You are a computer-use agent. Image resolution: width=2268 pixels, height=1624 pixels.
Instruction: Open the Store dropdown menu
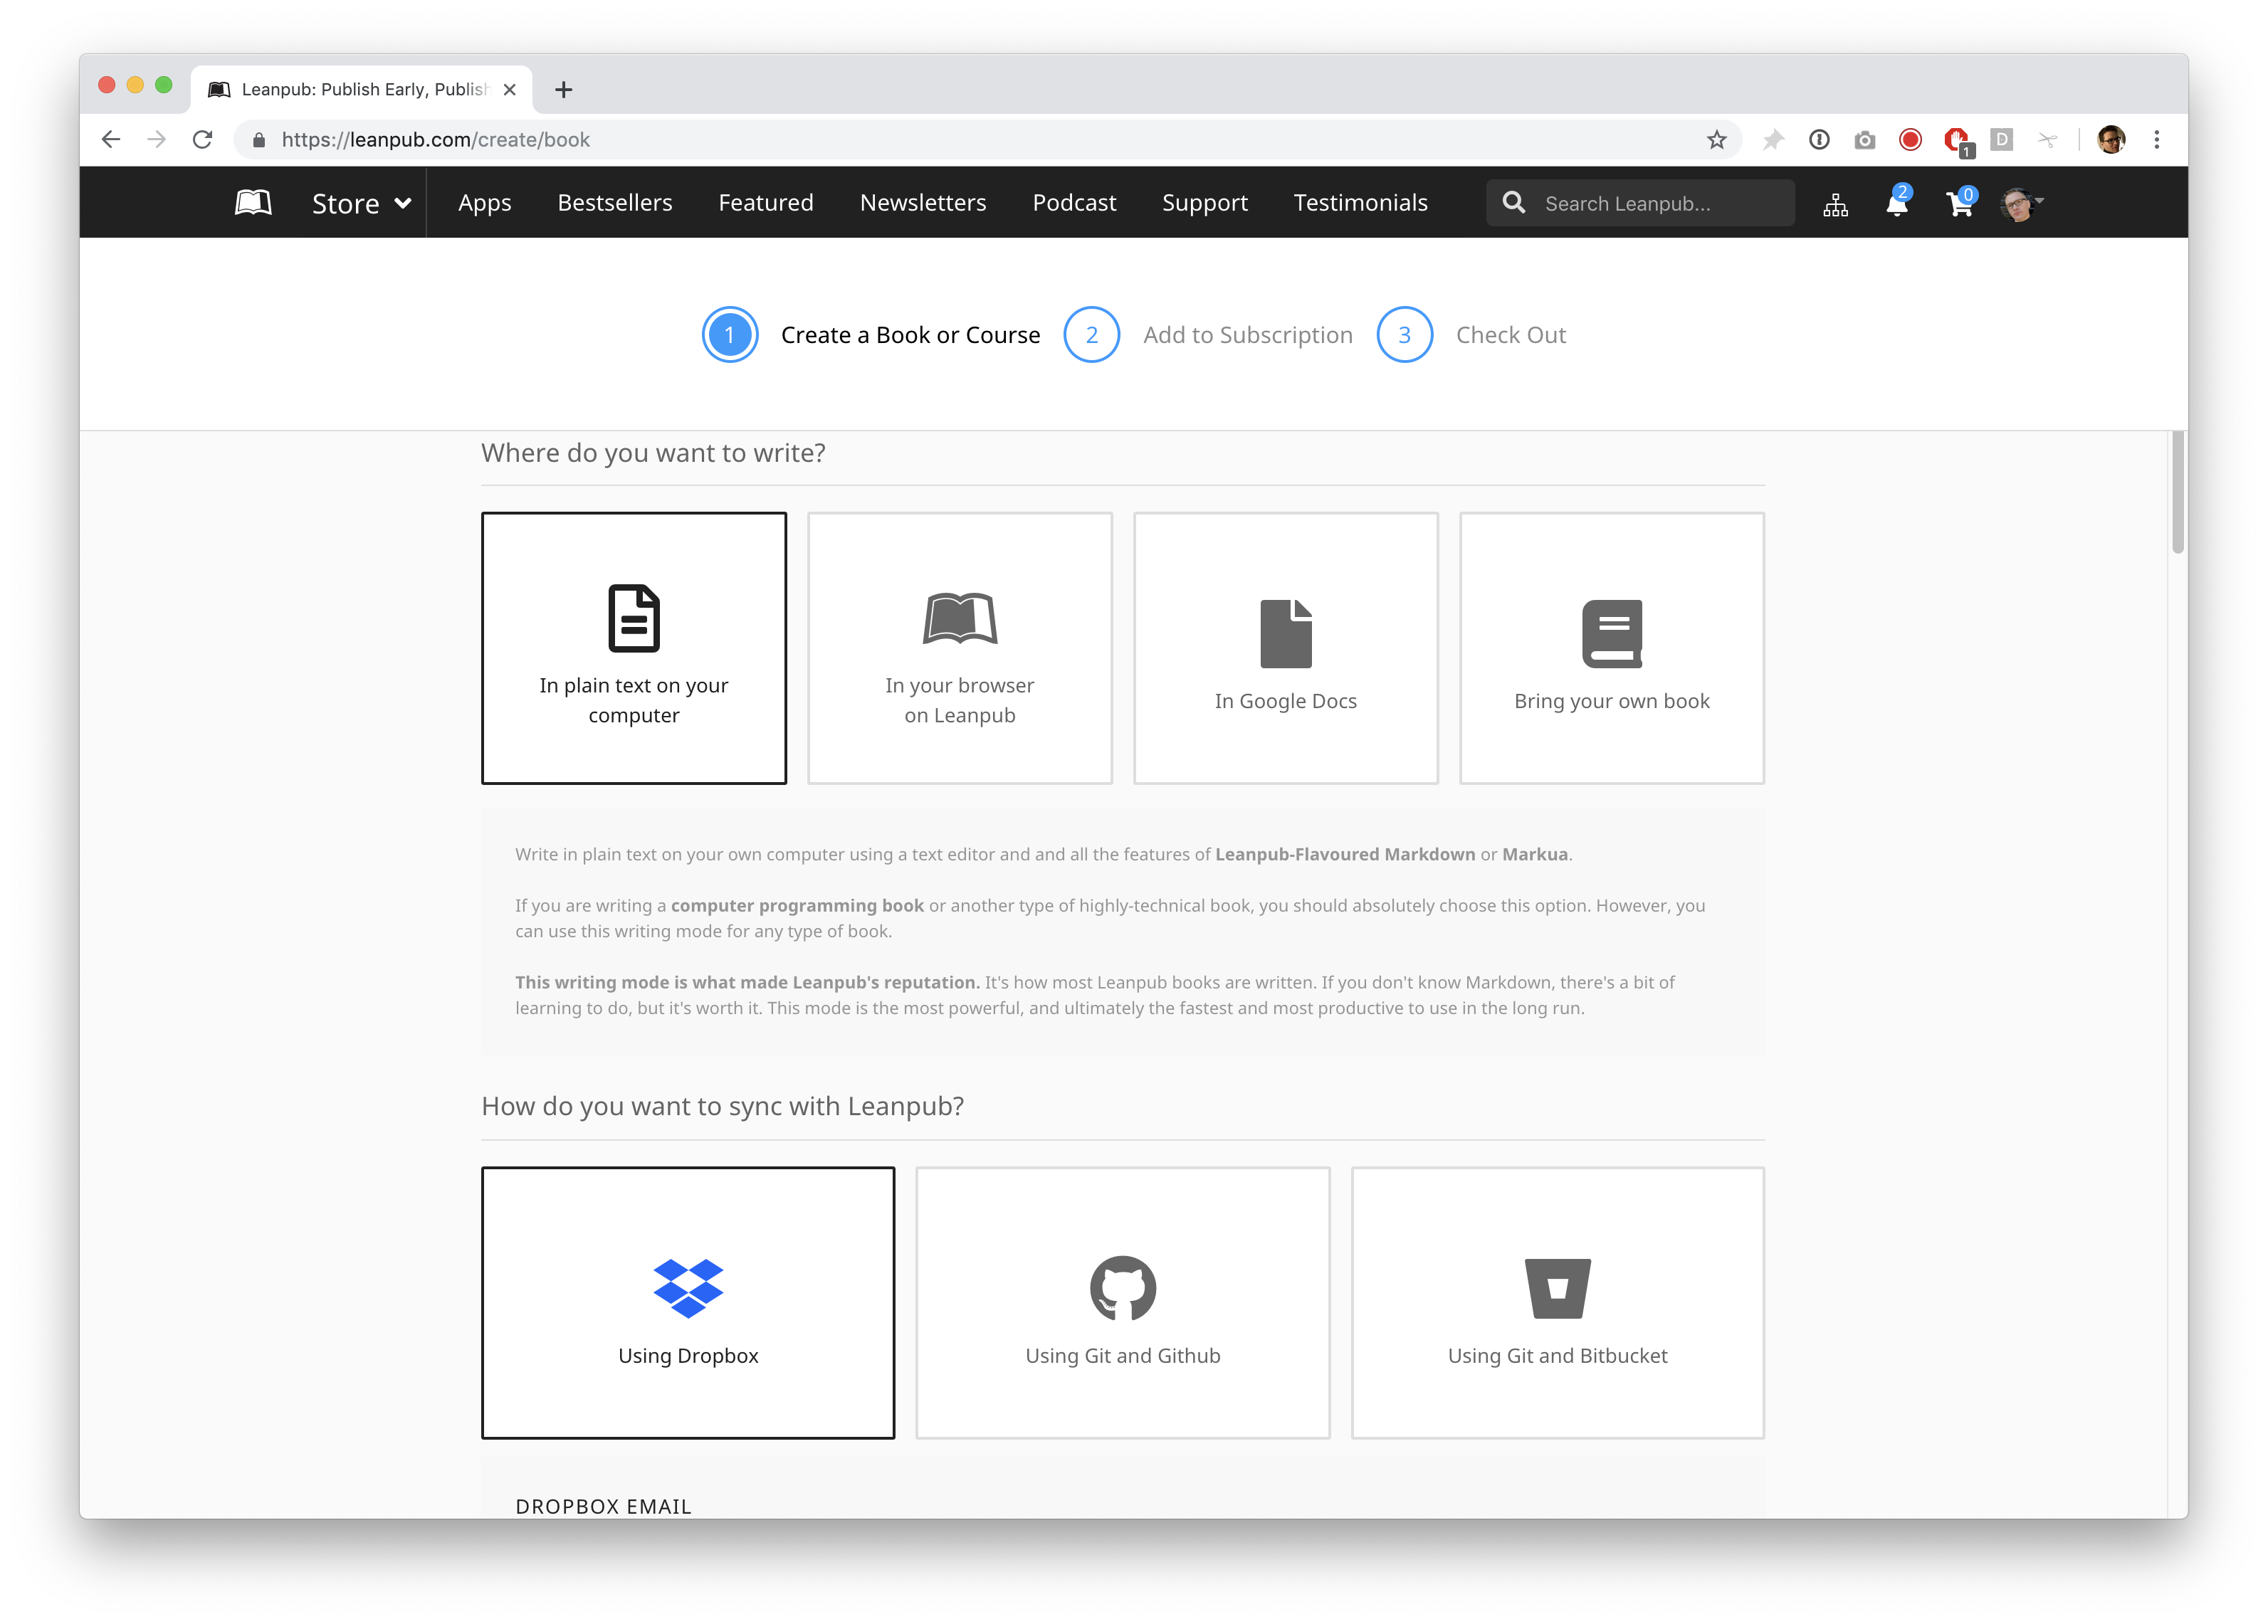pos(361,203)
